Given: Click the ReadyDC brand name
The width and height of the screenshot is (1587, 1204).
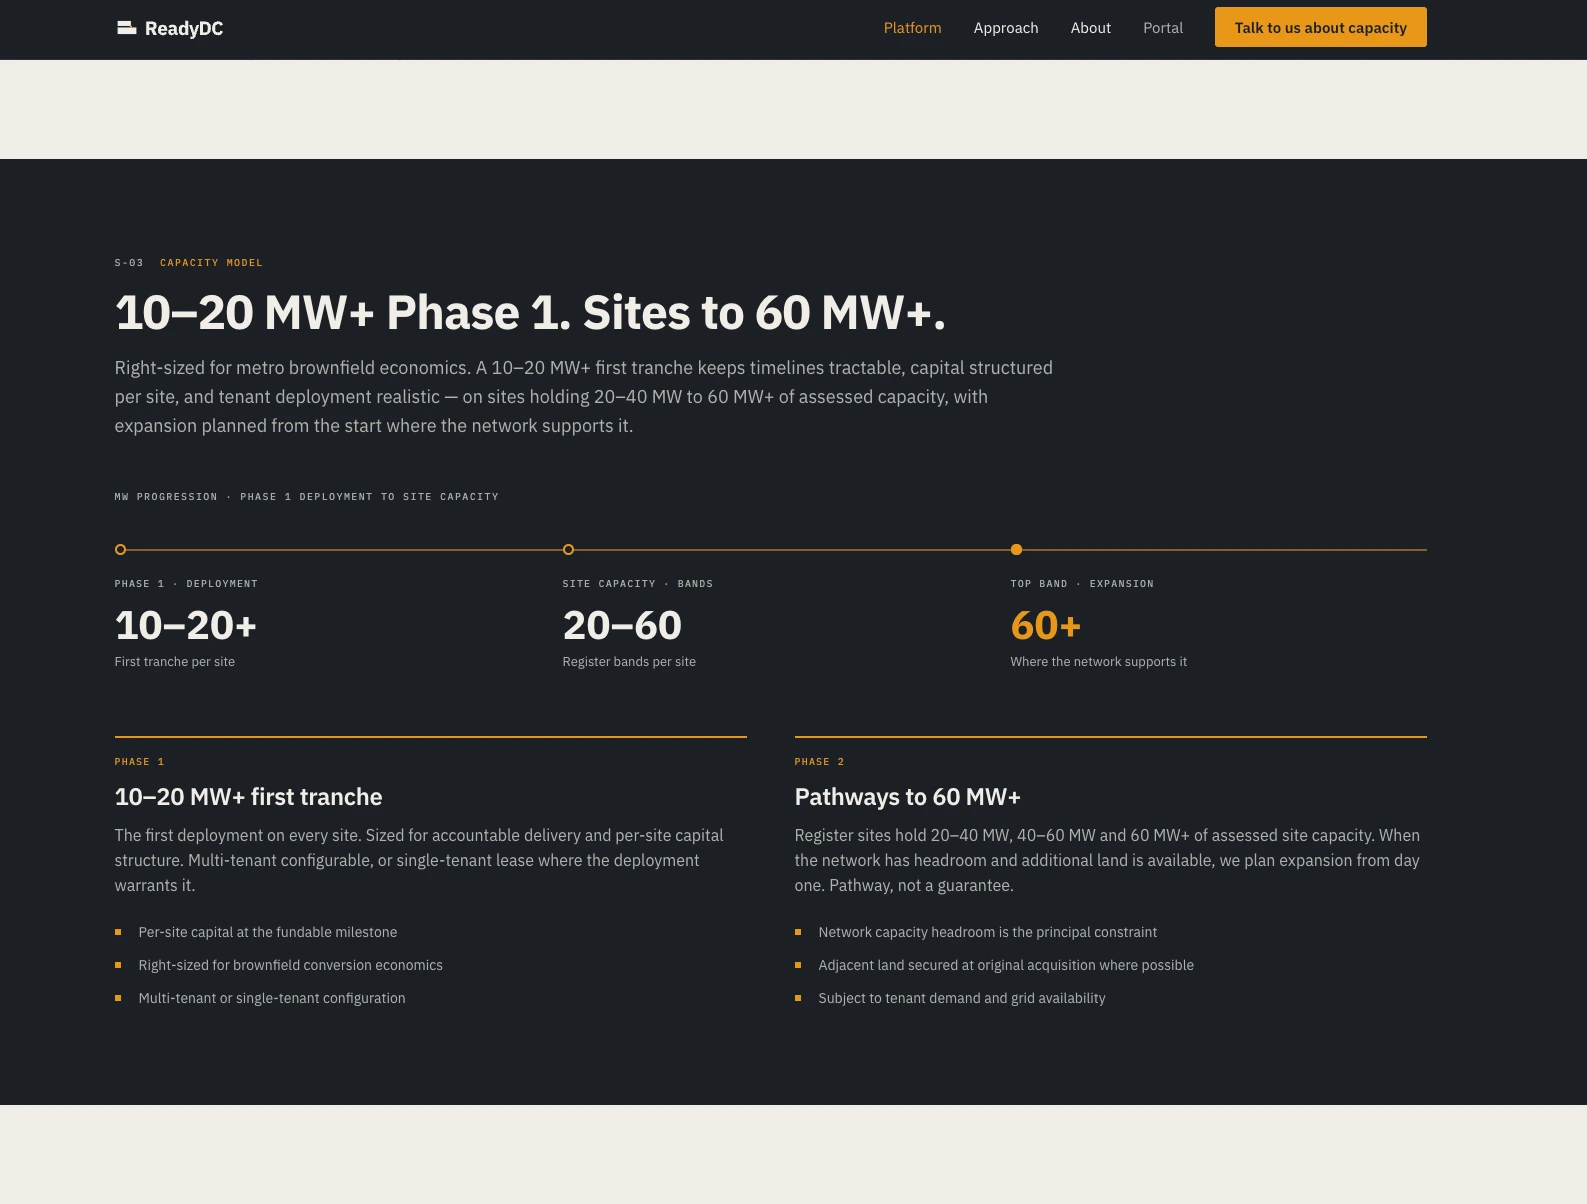Looking at the screenshot, I should point(184,29).
